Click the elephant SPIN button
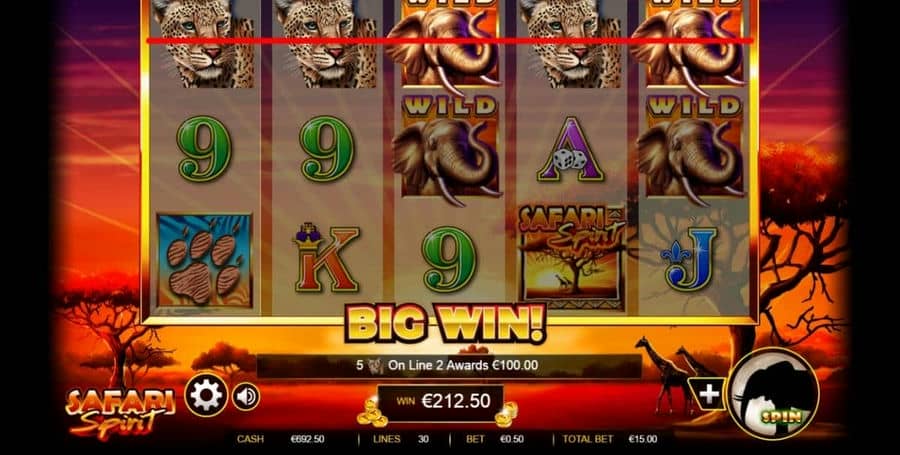Screen dimensions: 900x455 tap(773, 393)
